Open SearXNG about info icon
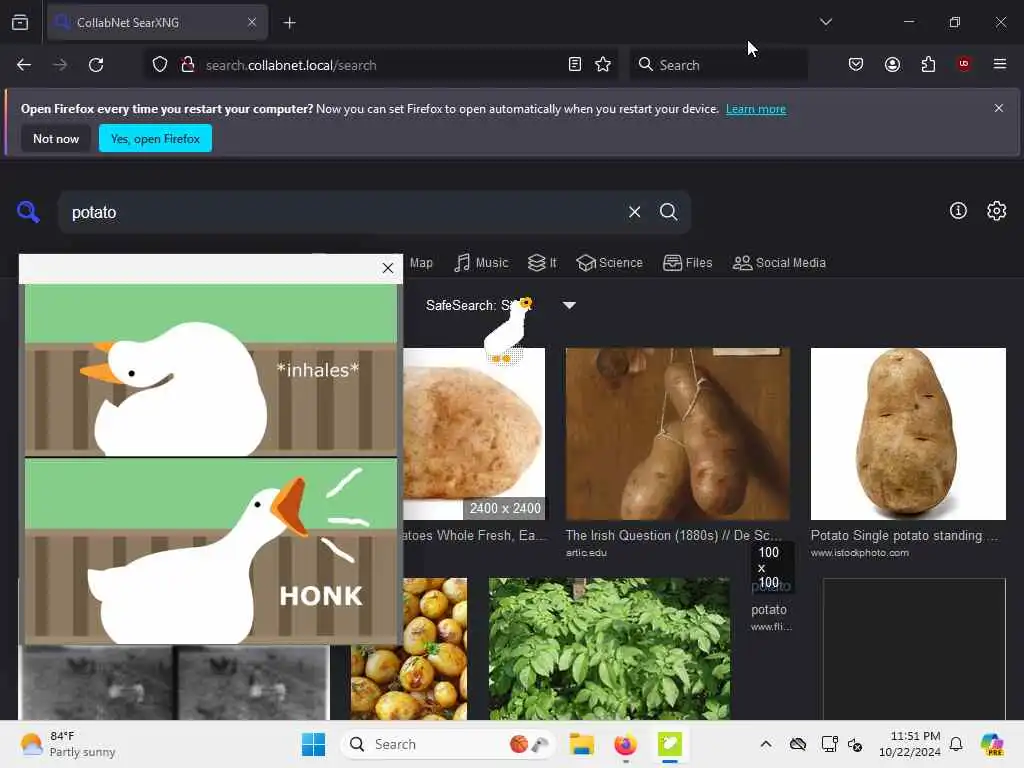This screenshot has width=1024, height=768. 958,211
